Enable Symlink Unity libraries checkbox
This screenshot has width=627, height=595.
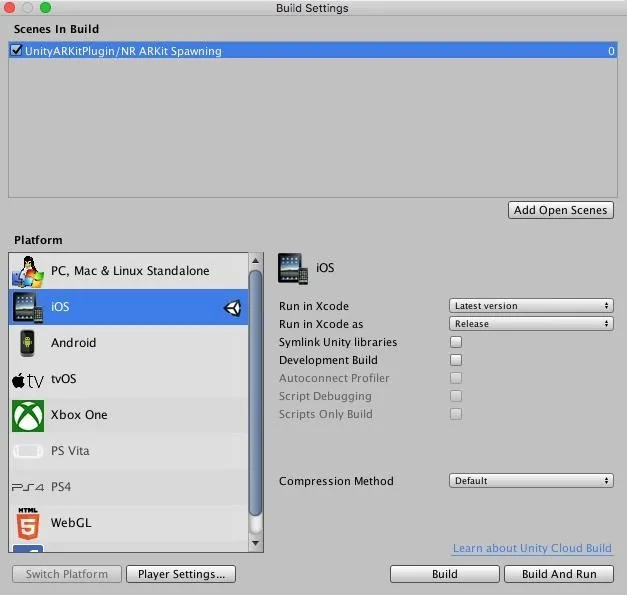[x=456, y=342]
